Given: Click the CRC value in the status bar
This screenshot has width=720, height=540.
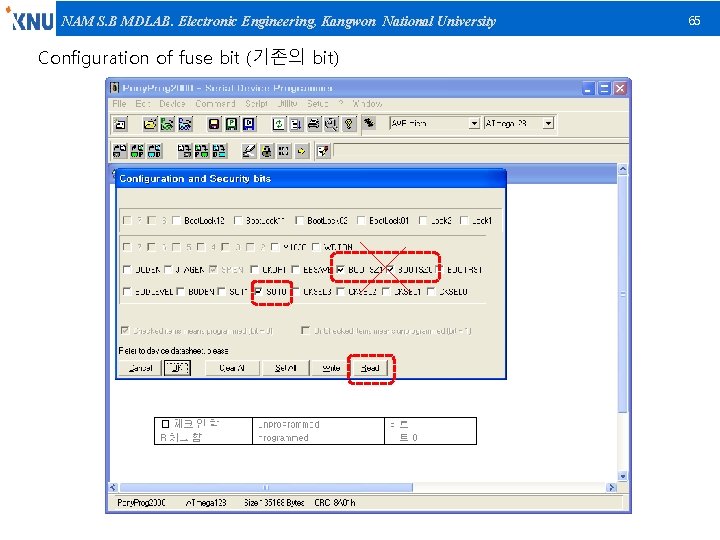Looking at the screenshot, I should pyautogui.click(x=335, y=503).
